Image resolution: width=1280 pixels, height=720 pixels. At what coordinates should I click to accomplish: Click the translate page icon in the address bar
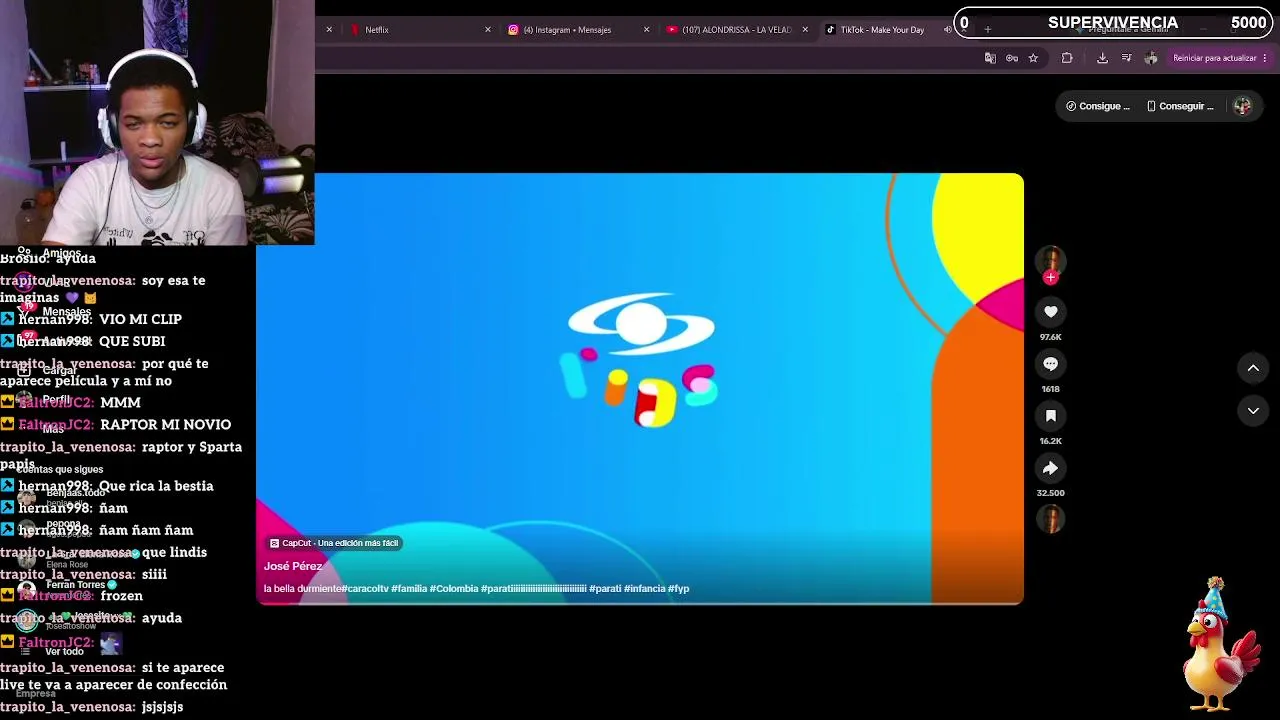pos(990,58)
